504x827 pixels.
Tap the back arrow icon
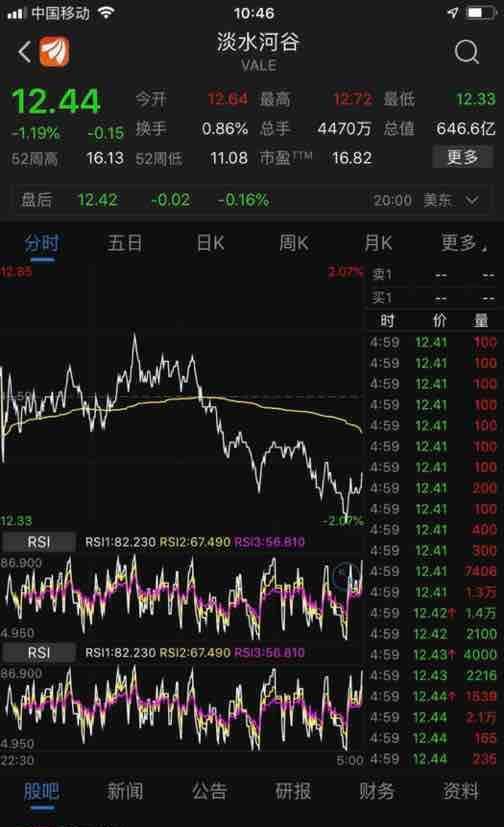[x=24, y=52]
